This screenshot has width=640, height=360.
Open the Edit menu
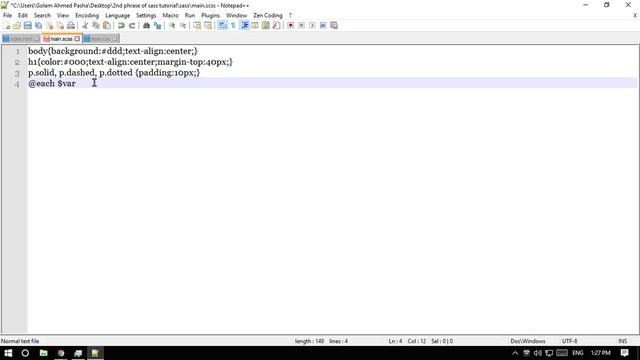coord(23,15)
